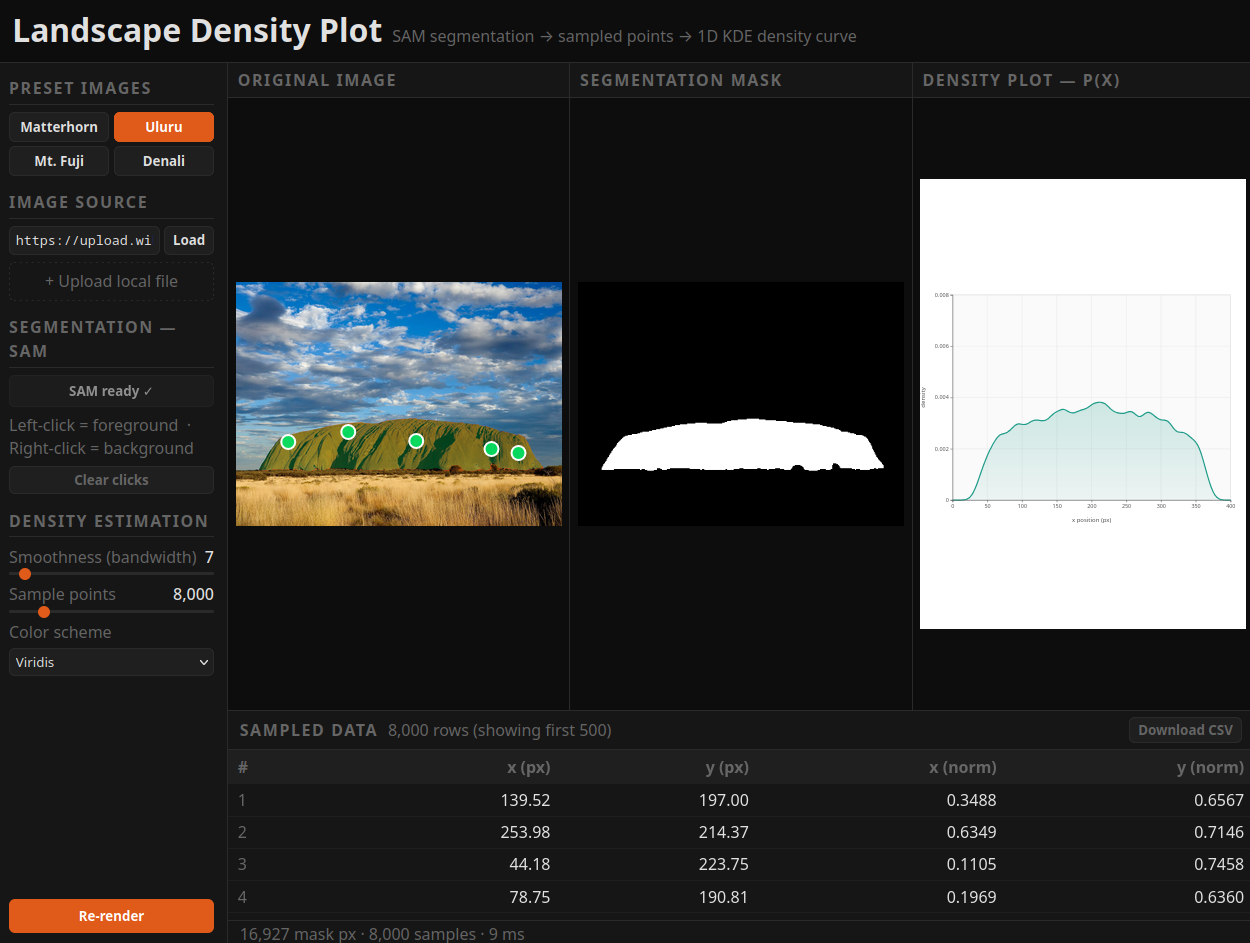Click the x (norm) column header
The height and width of the screenshot is (943, 1250).
pos(963,768)
